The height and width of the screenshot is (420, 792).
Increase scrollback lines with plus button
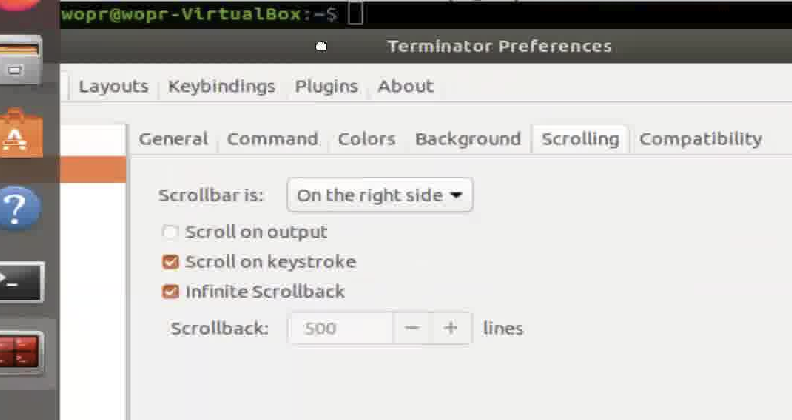tap(451, 328)
